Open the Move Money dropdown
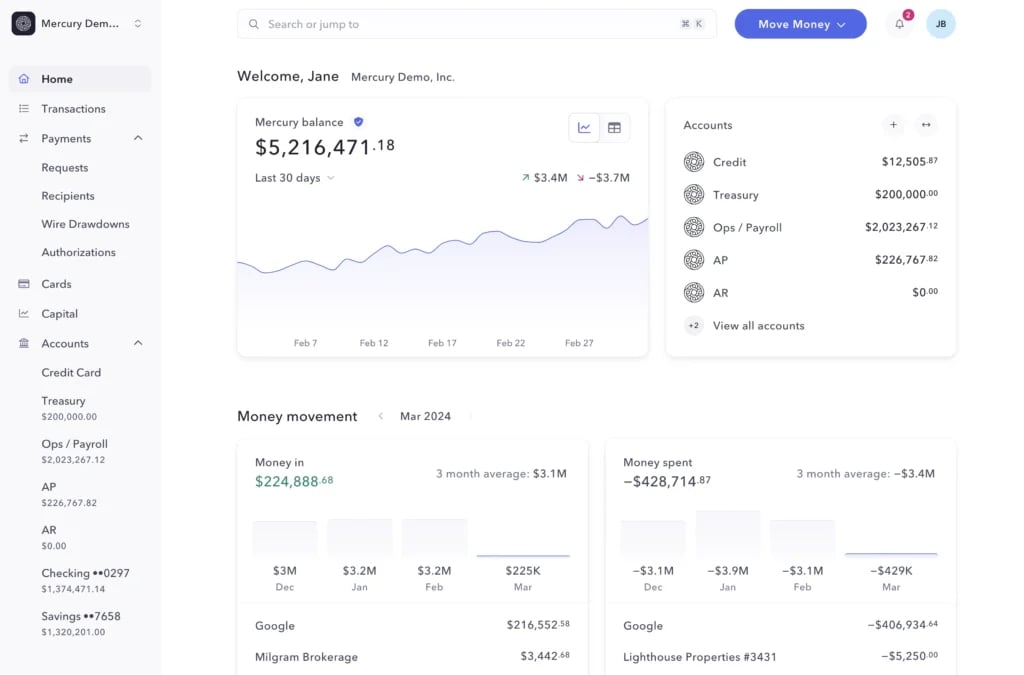The image size is (1024, 675). point(800,24)
